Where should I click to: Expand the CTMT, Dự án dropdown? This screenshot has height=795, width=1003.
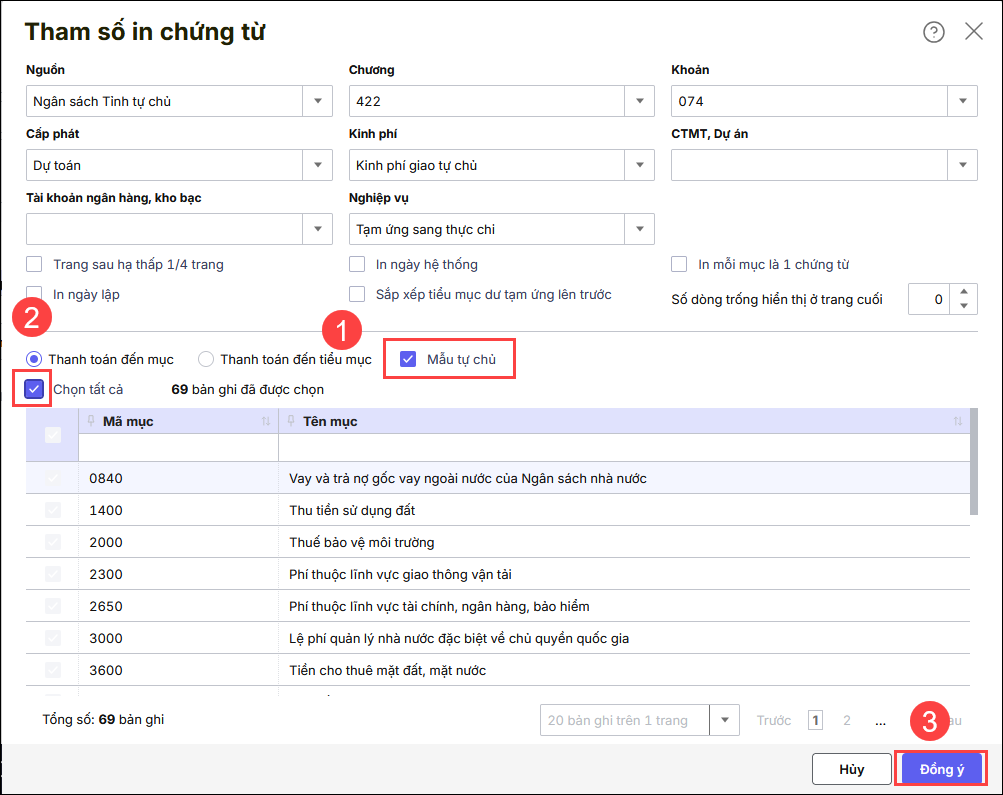point(963,165)
